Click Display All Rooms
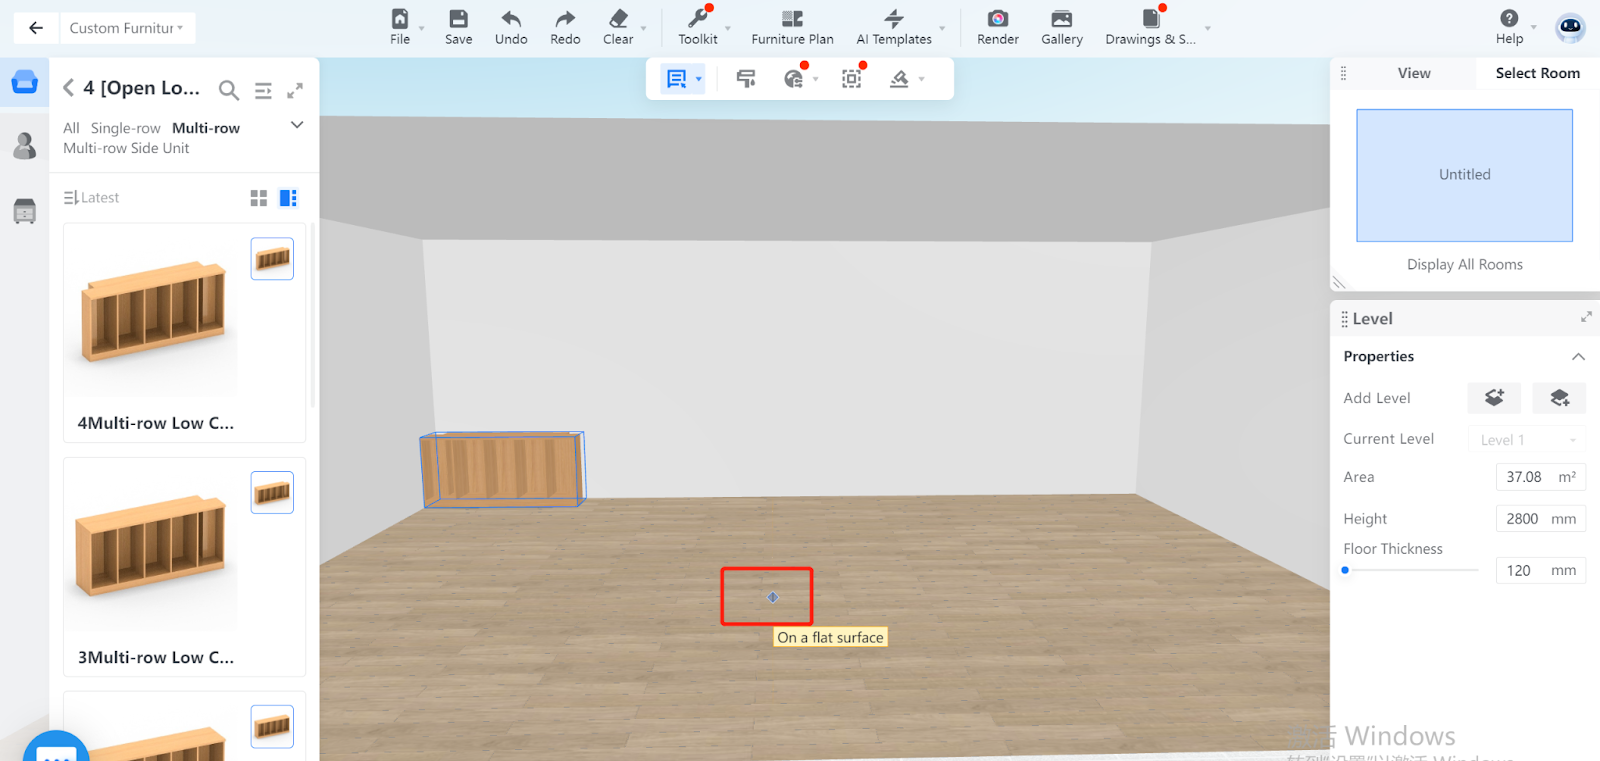Screen dimensions: 1600x761 point(1464,264)
